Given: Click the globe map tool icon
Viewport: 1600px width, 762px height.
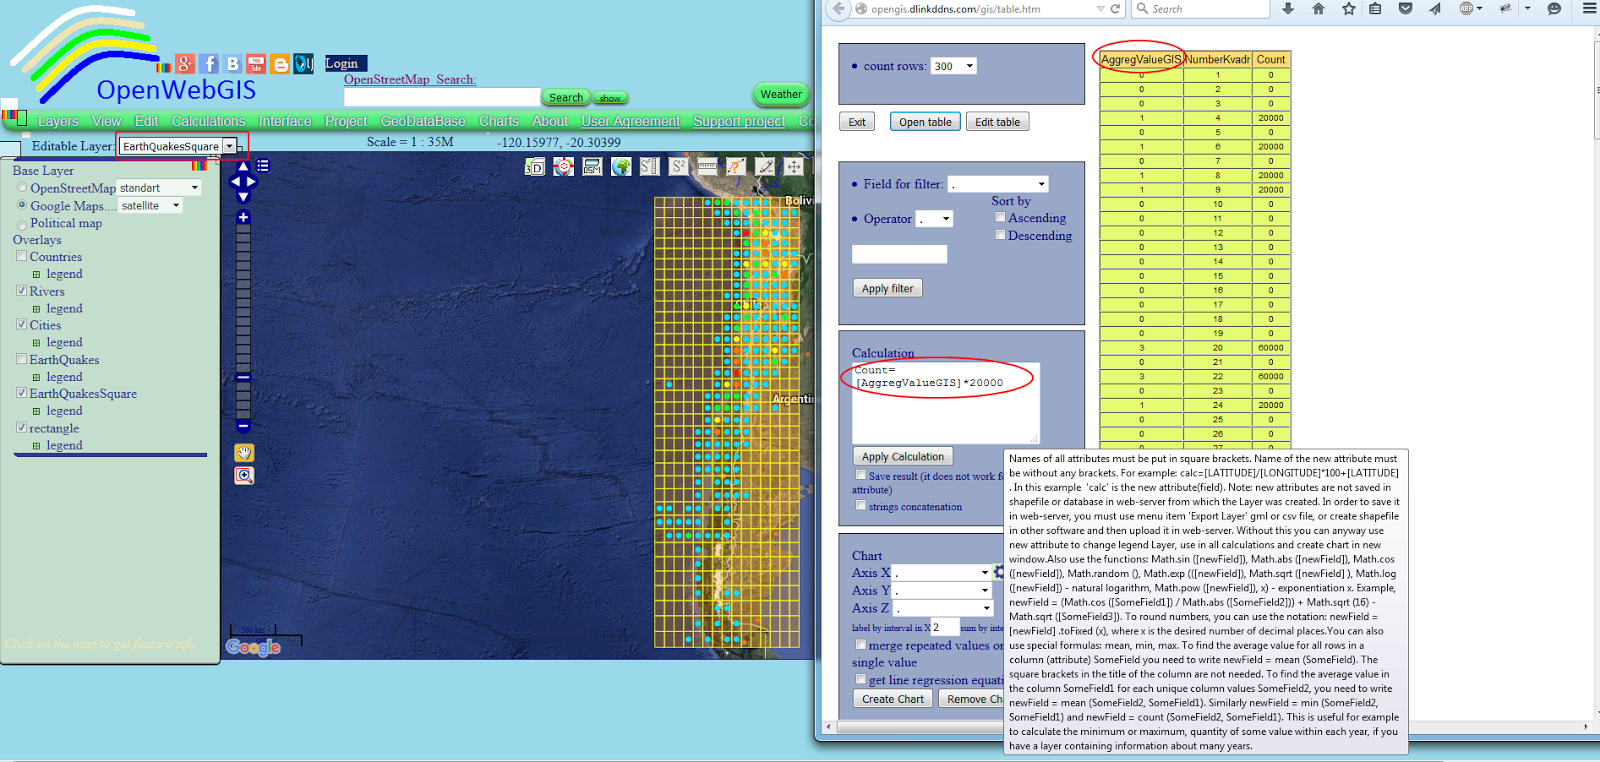Looking at the screenshot, I should (x=621, y=167).
